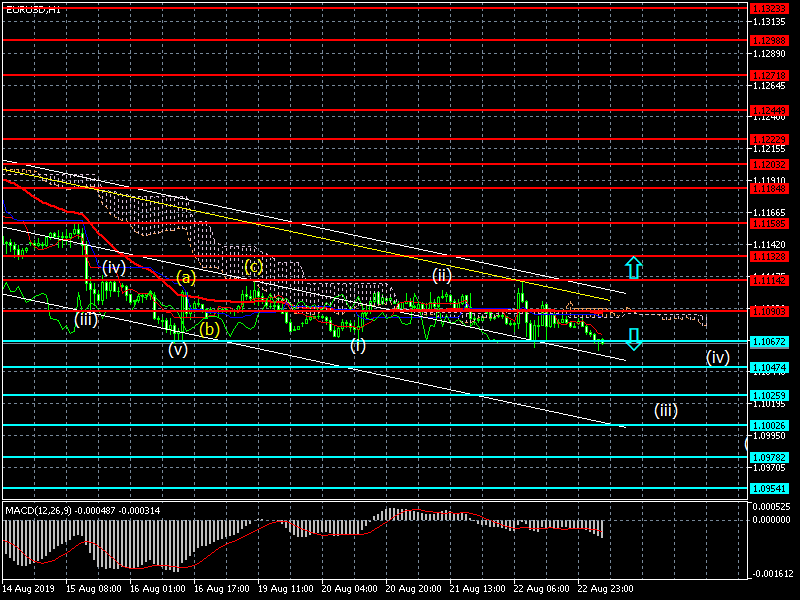The height and width of the screenshot is (600, 800).
Task: Click the red 1.13233 price level tag
Action: click(x=769, y=8)
